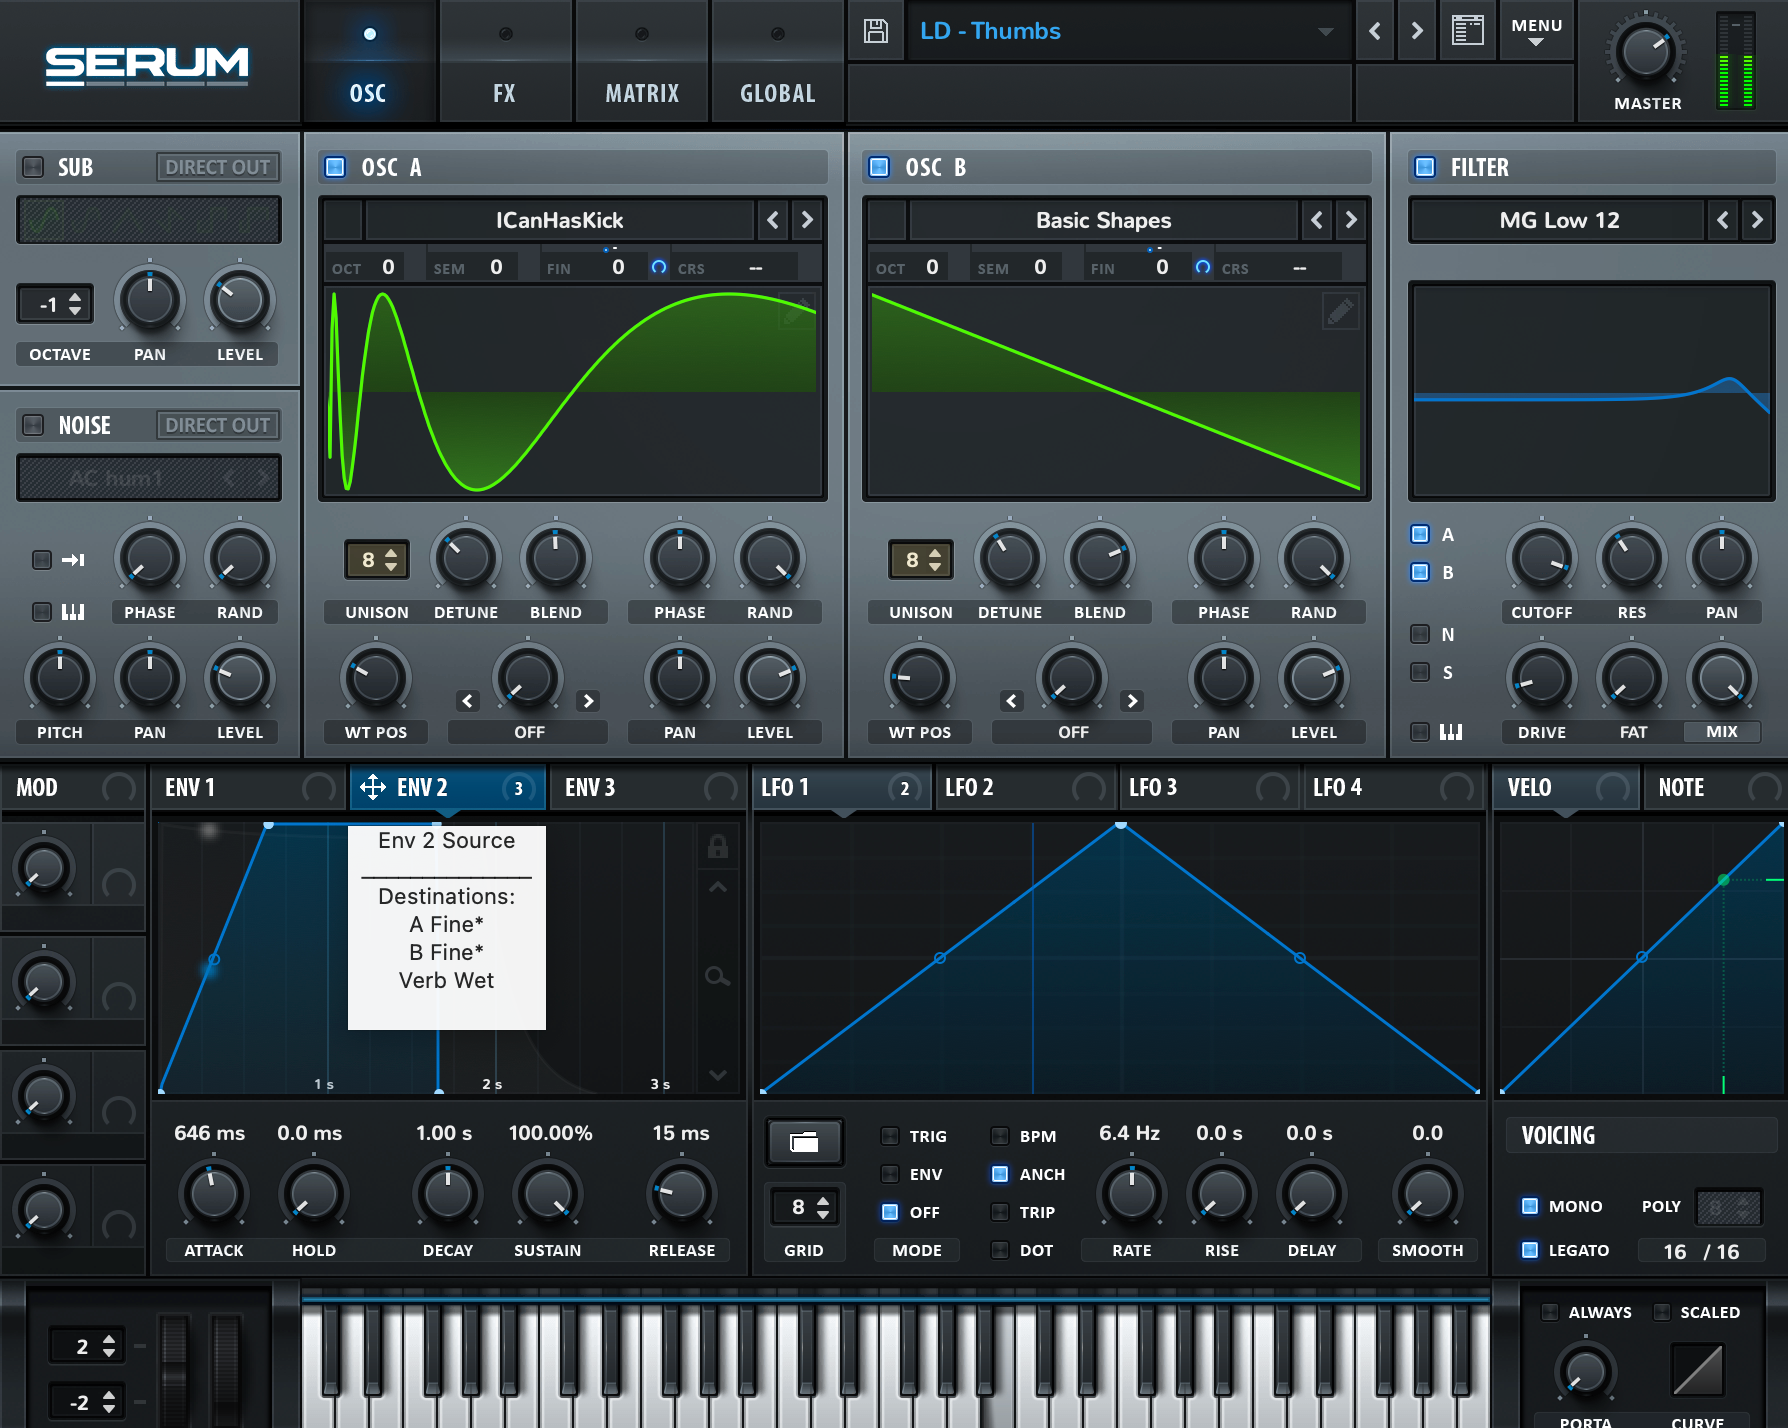Open ICanHasKick wavetable selector
Viewport: 1788px width, 1428px height.
coord(560,220)
